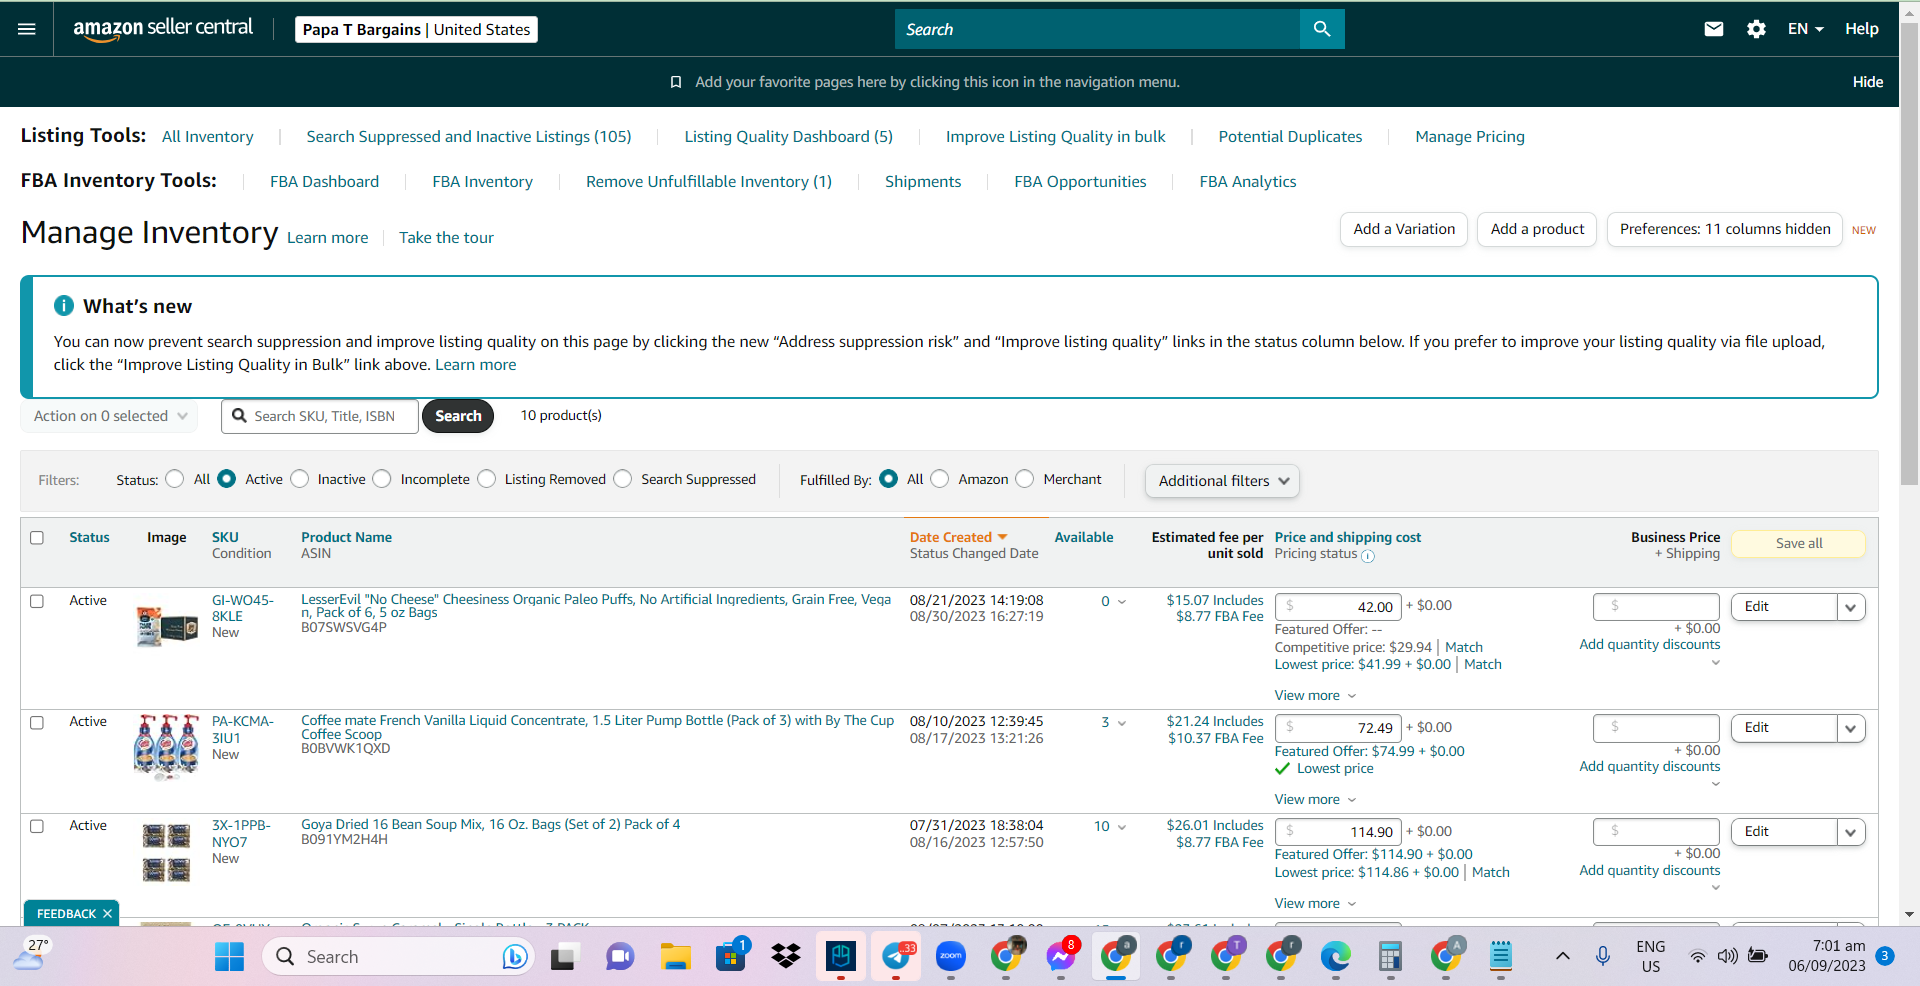Click the microphone icon in system tray

1603,957
